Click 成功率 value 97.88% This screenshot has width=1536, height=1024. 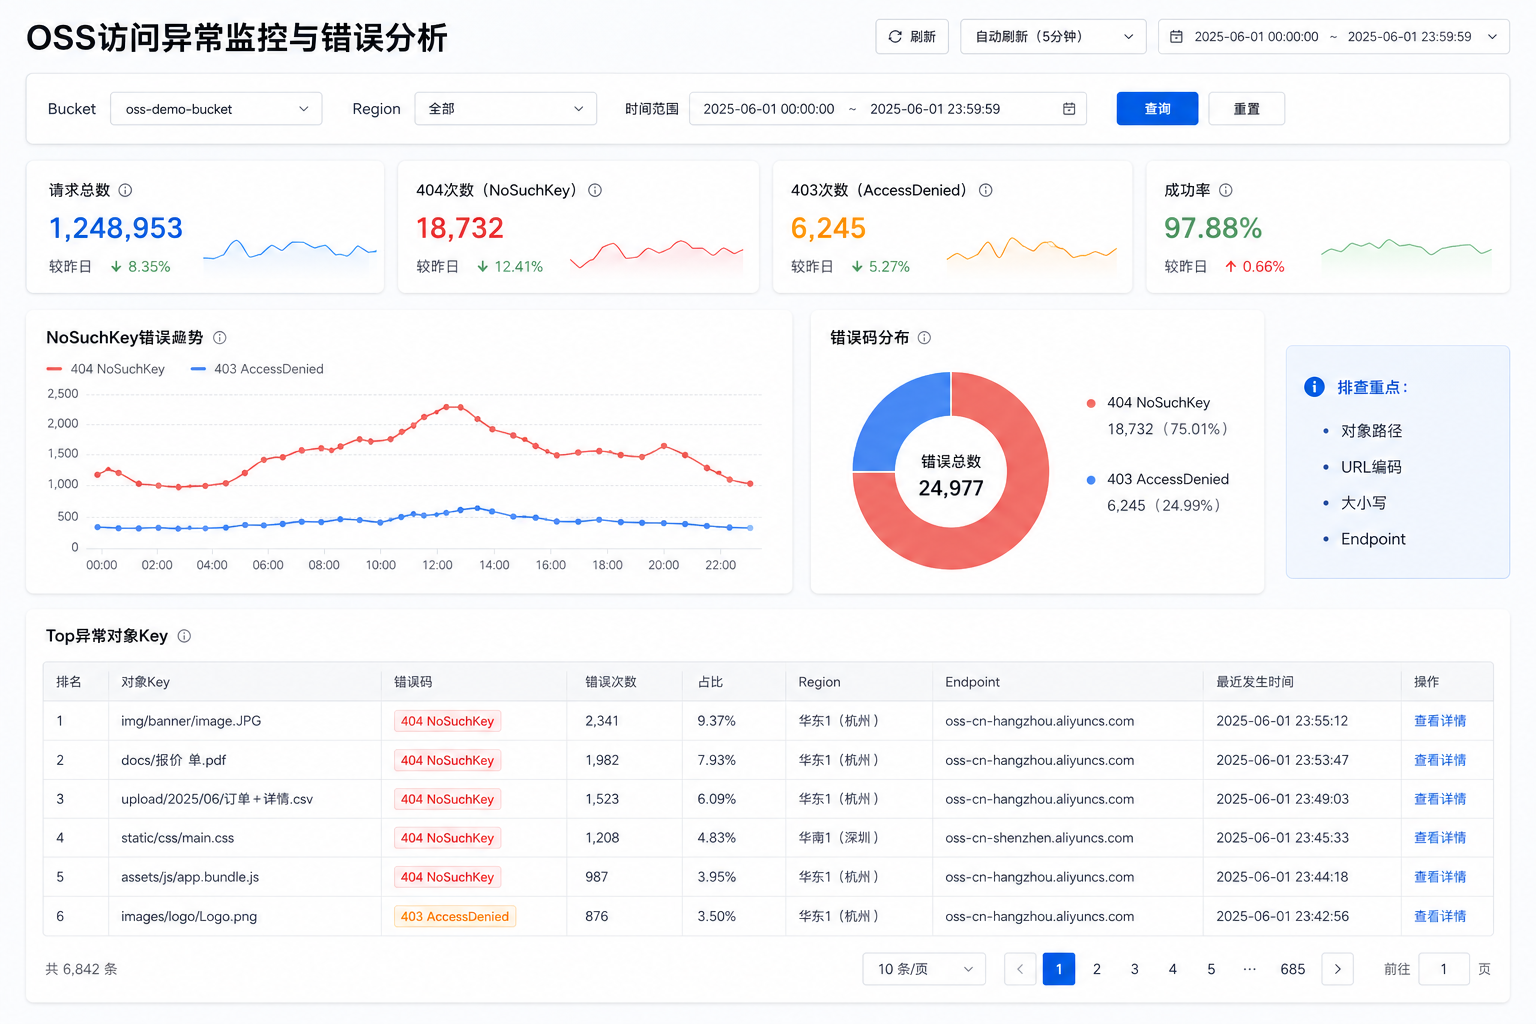[1213, 228]
